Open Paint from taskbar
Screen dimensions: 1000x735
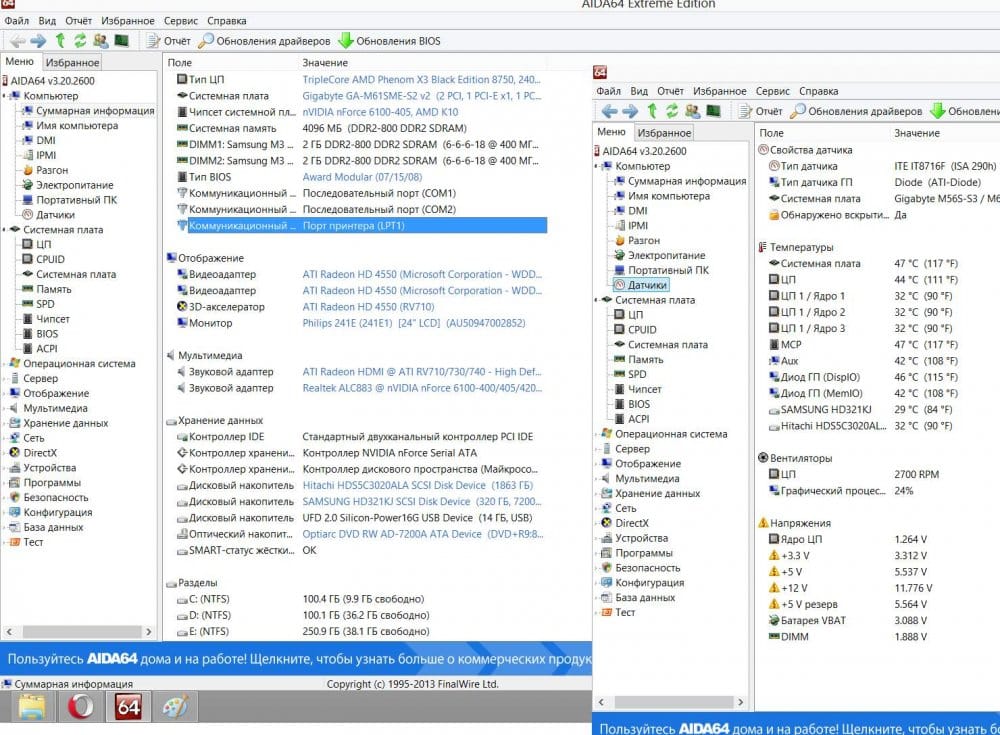click(175, 707)
